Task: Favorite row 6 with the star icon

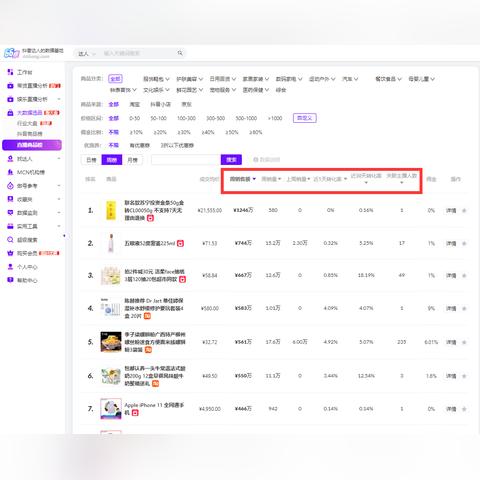Action: point(464,376)
